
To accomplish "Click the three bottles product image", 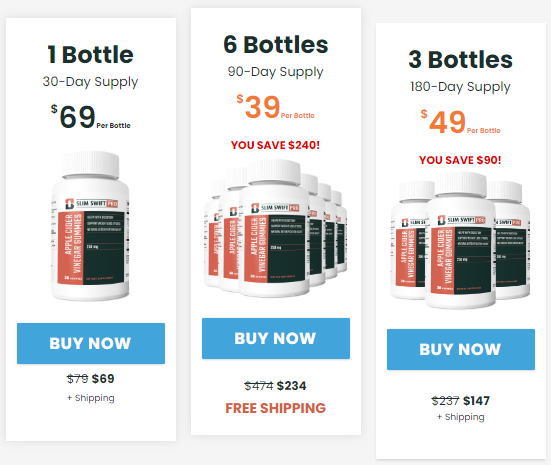I will (x=460, y=241).
